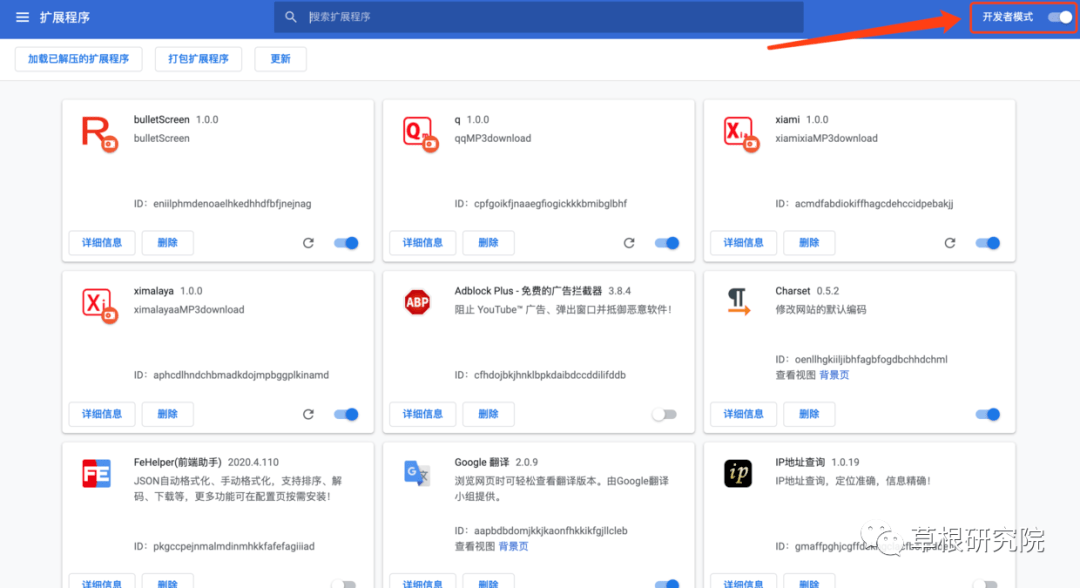Click the description text "xiamixiaMP3download"
The width and height of the screenshot is (1080, 588).
coord(827,138)
